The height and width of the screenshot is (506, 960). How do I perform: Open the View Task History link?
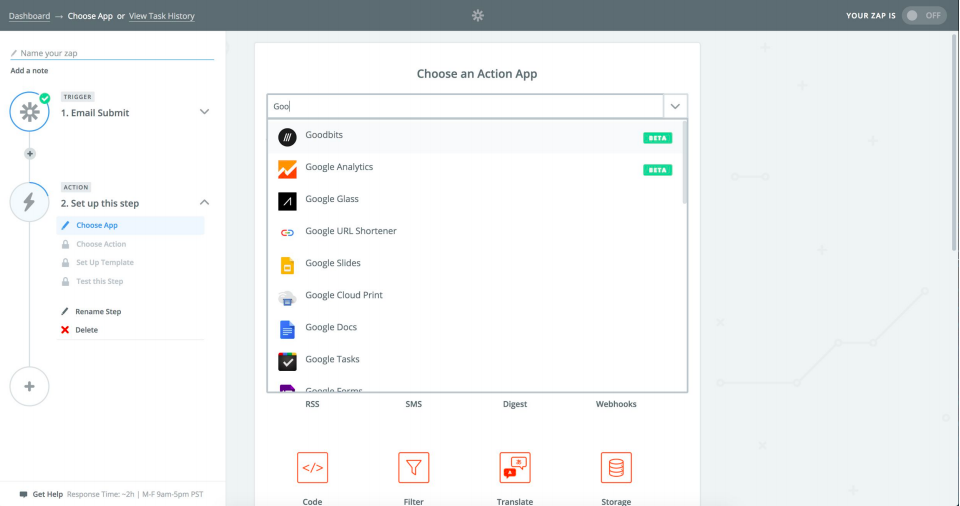pyautogui.click(x=162, y=16)
